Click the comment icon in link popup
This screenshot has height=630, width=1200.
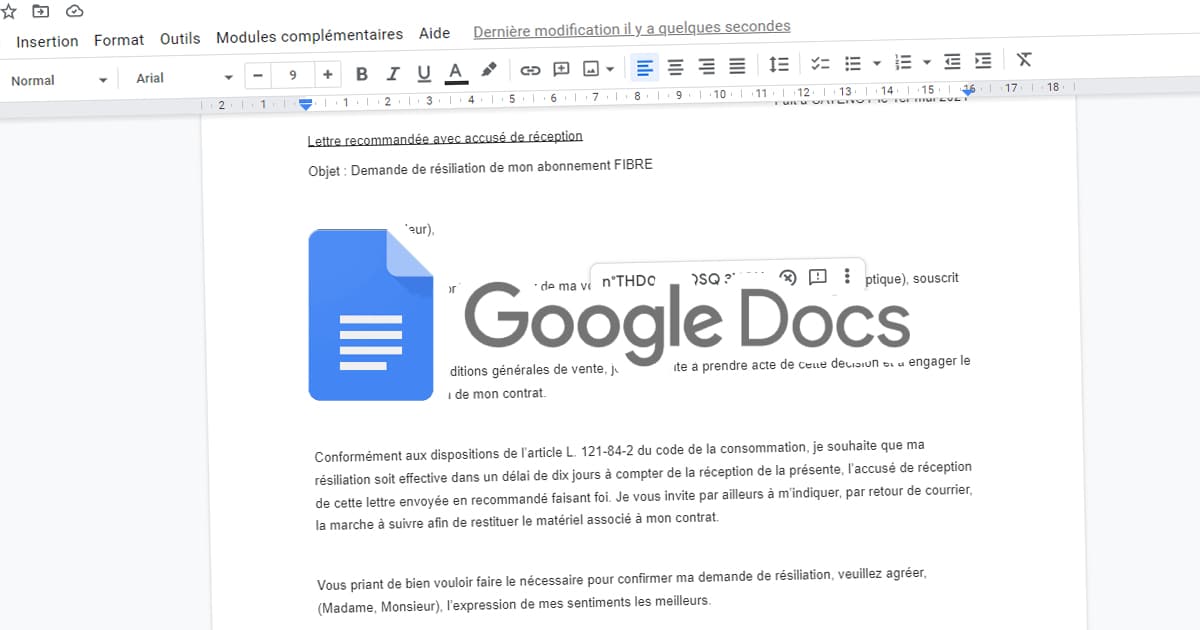click(x=817, y=277)
